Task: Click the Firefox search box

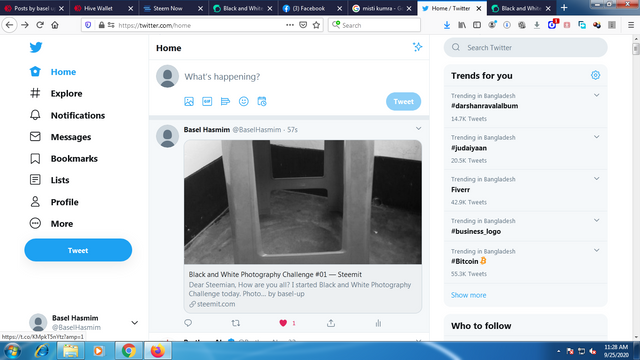Action: 374,25
